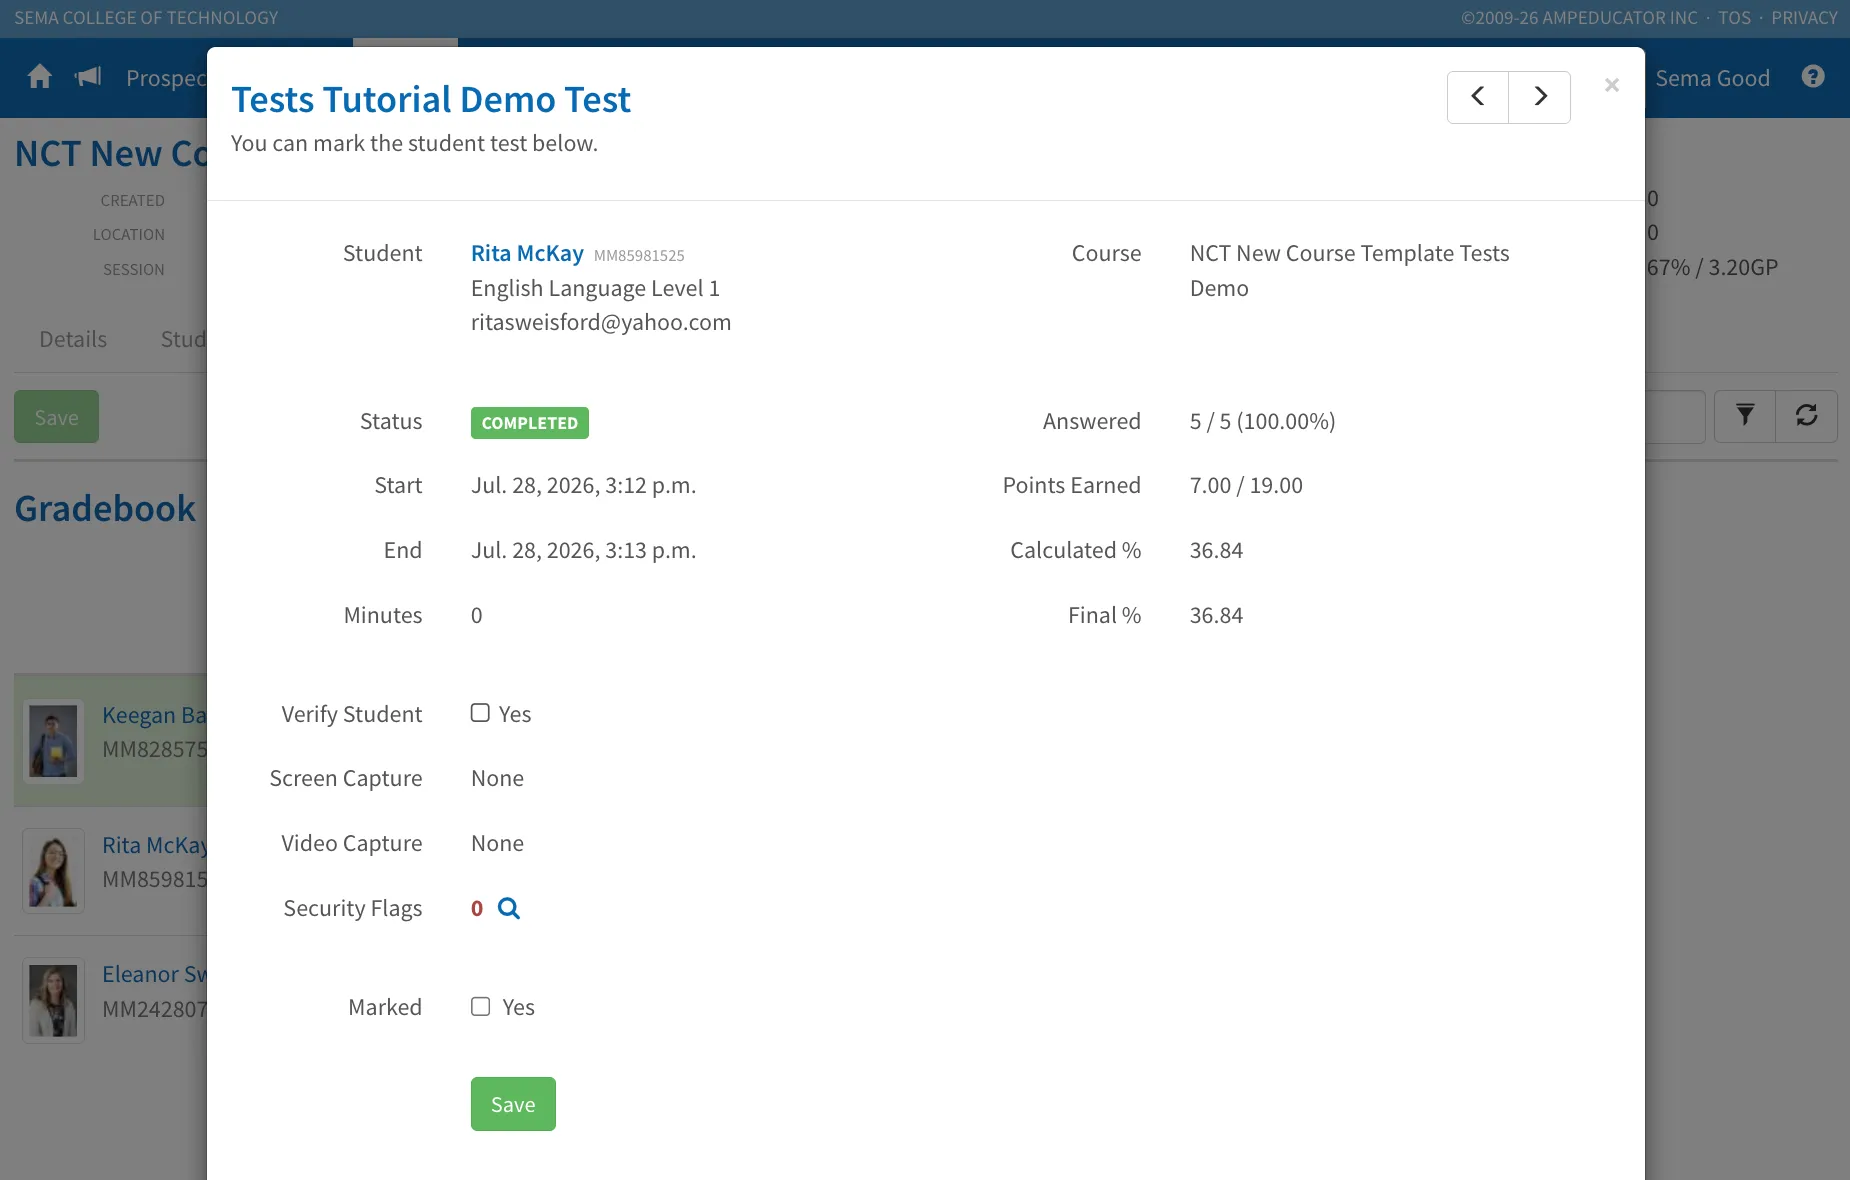The image size is (1850, 1180).
Task: Click the SEMA COLLEGE OF TECHNOLOGY header text
Action: click(146, 18)
